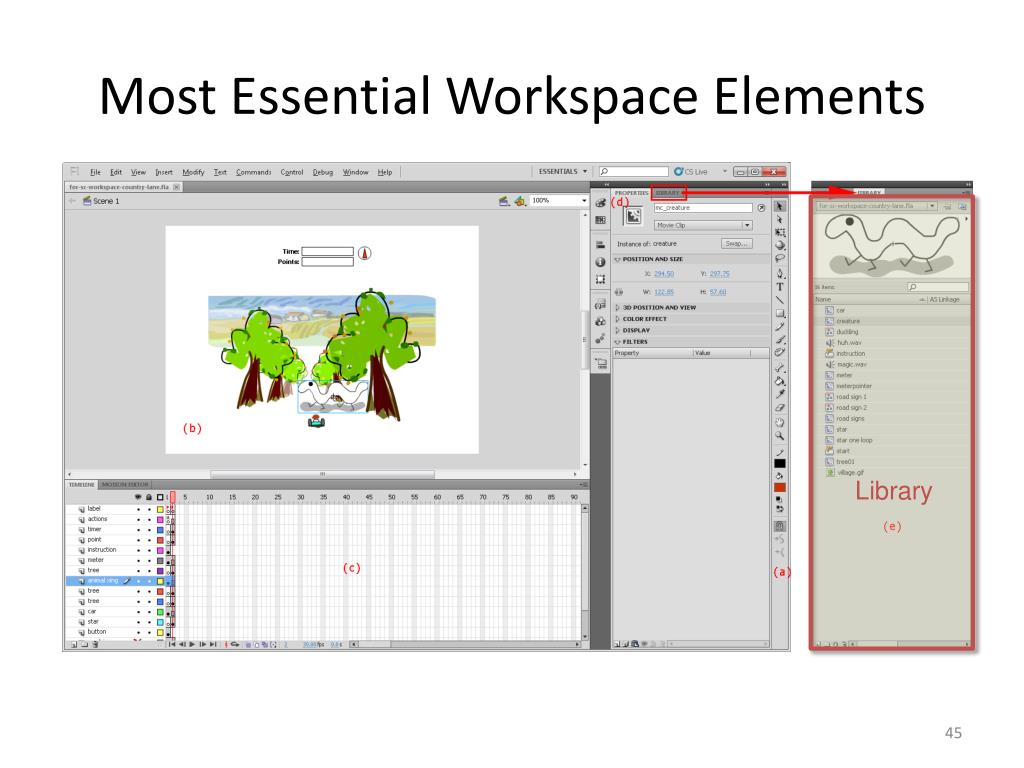Open the Align panel icon in dock
This screenshot has height=768, width=1024.
coord(600,245)
